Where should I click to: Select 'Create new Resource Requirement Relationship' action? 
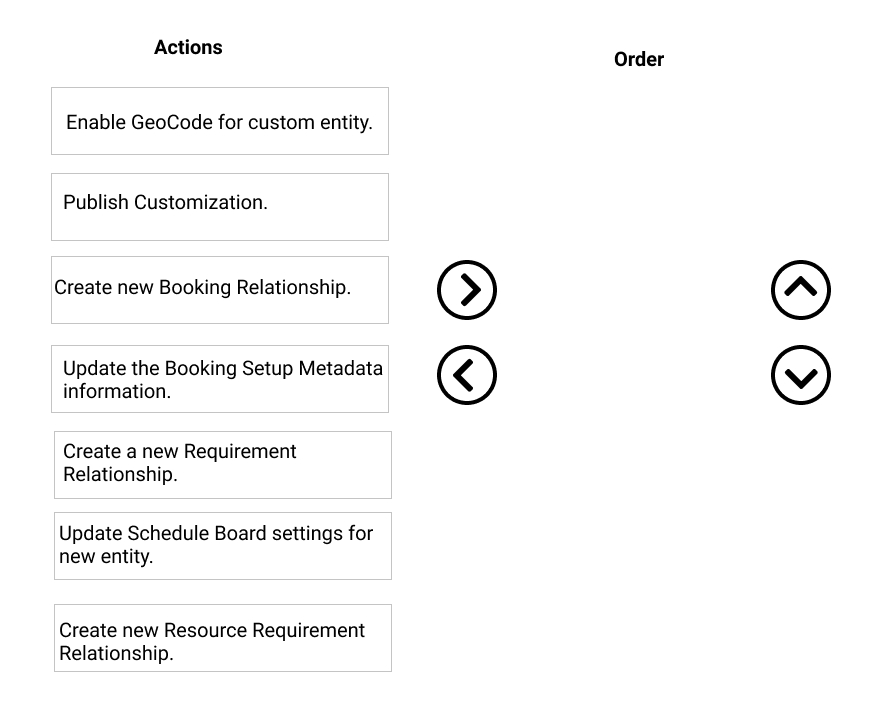[223, 638]
